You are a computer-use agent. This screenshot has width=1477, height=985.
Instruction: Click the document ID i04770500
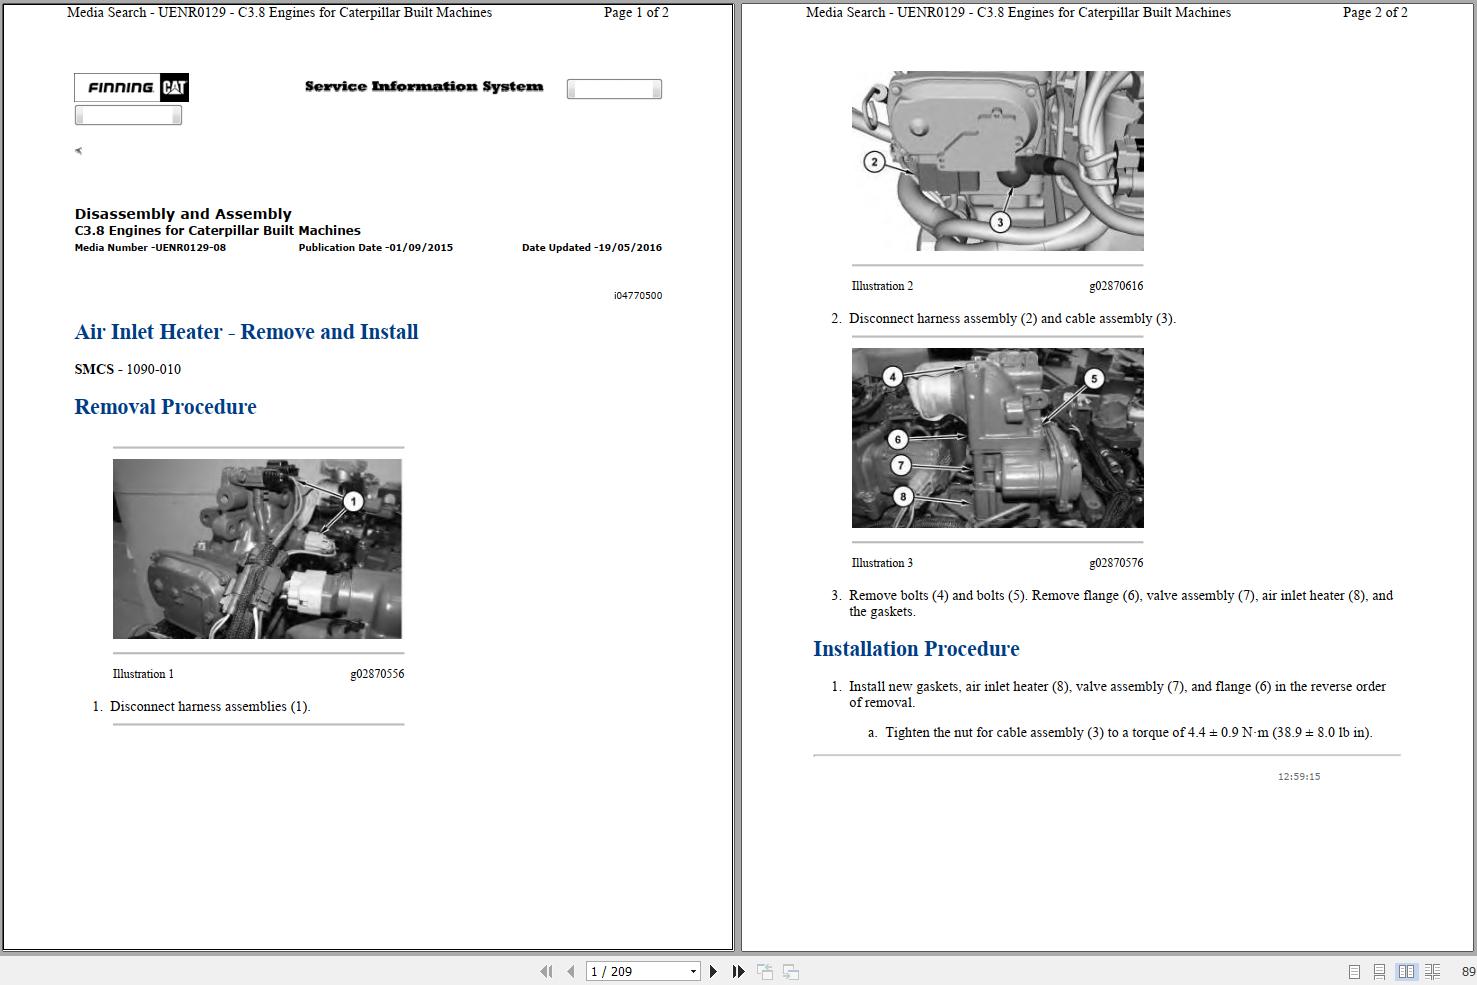click(x=638, y=296)
